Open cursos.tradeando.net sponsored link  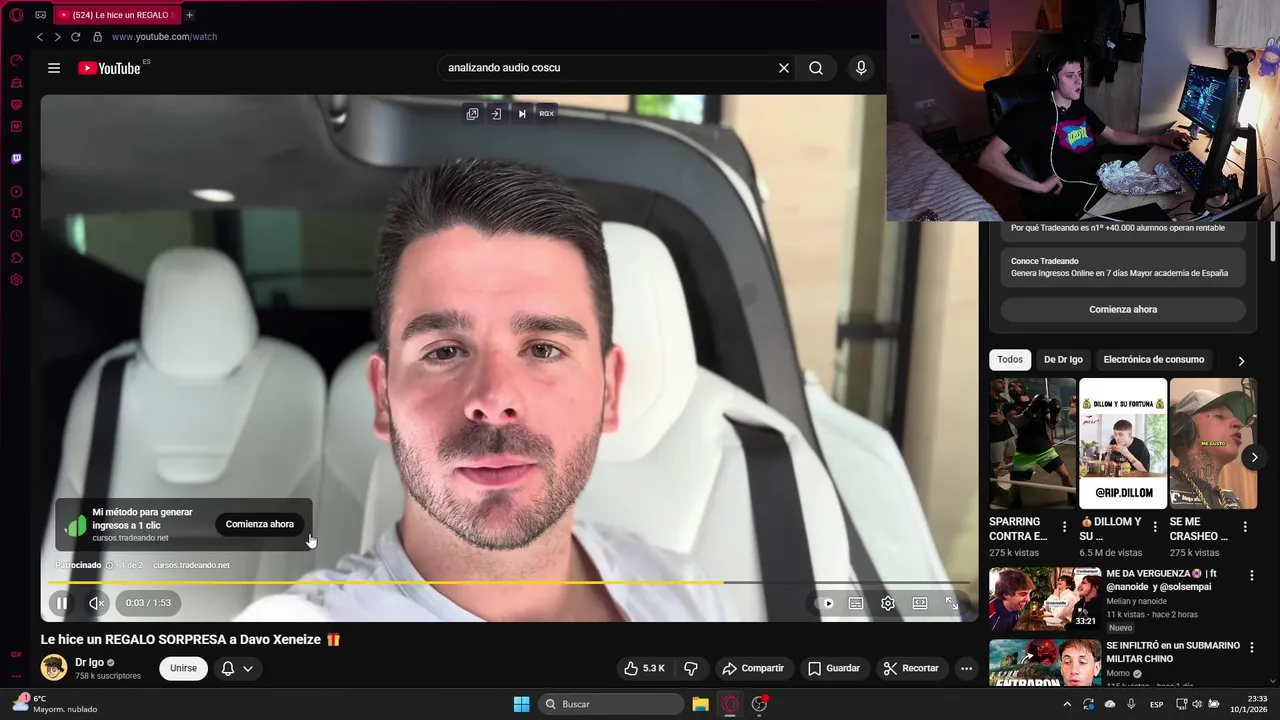point(191,565)
